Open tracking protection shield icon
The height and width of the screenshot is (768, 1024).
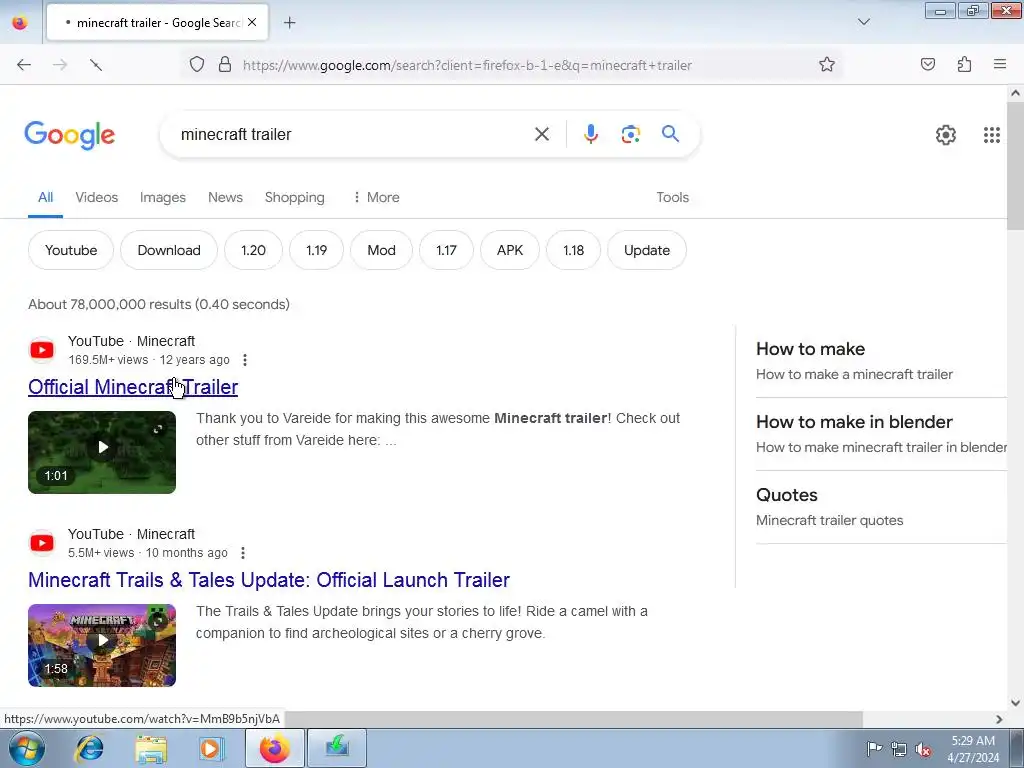[197, 65]
